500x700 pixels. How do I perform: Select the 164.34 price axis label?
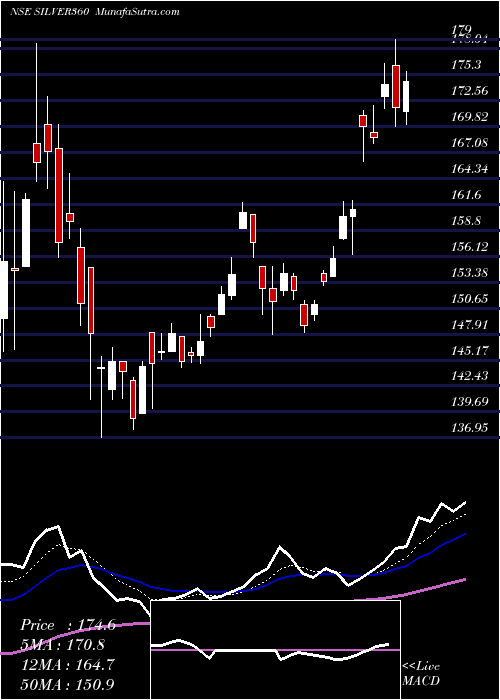pos(470,169)
